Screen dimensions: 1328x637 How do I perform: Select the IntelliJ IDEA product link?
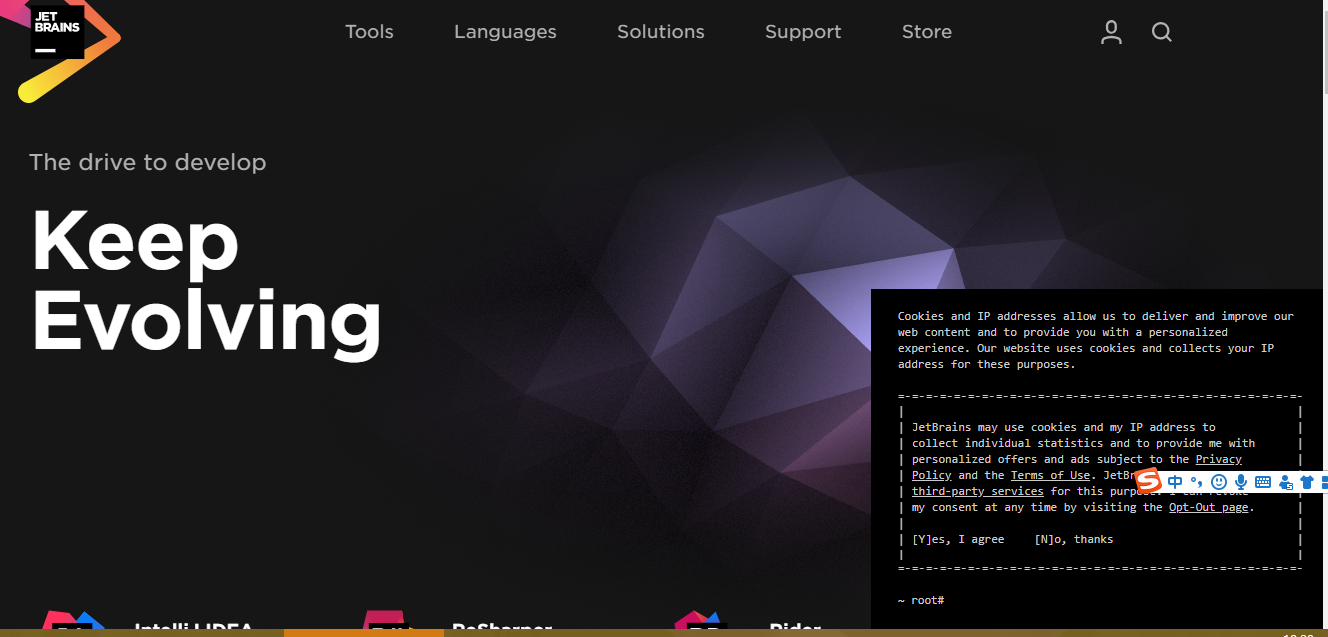[x=194, y=629]
